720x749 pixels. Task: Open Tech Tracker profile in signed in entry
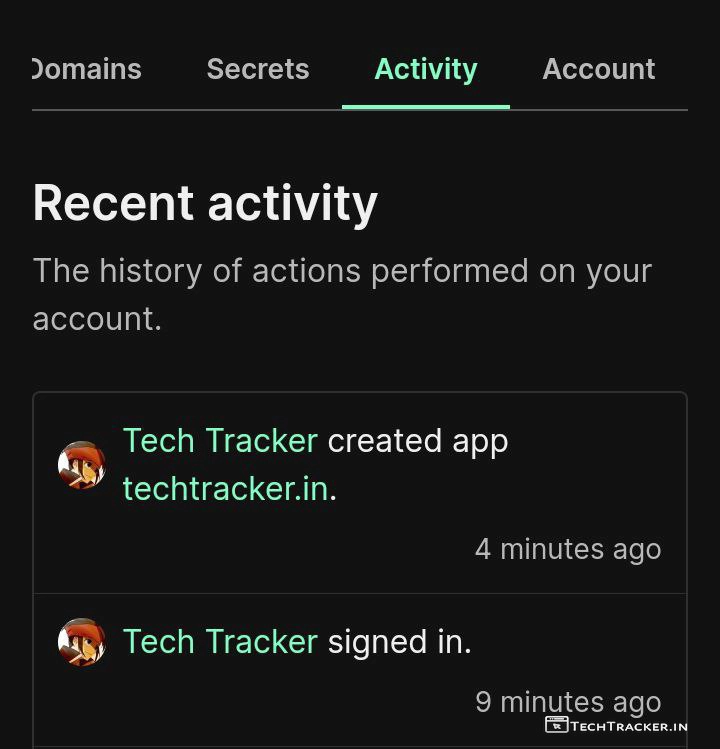pos(220,642)
